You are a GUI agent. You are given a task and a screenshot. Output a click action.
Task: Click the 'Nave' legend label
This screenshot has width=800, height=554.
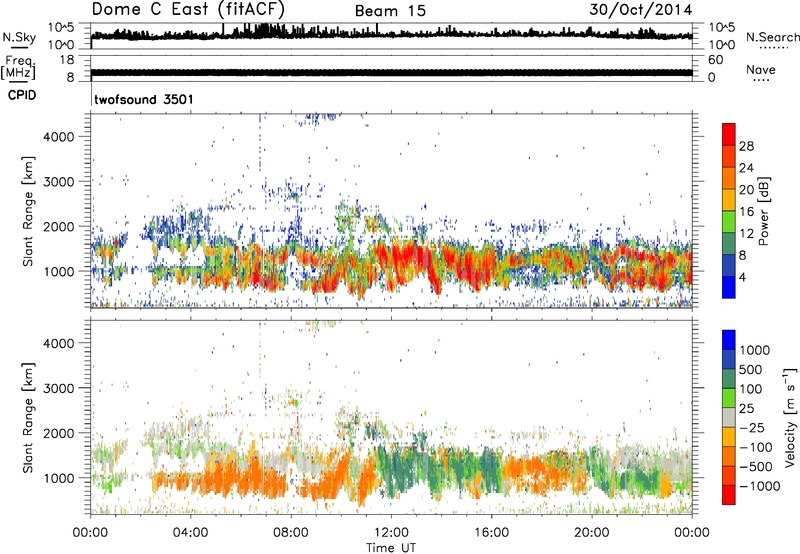pos(761,69)
